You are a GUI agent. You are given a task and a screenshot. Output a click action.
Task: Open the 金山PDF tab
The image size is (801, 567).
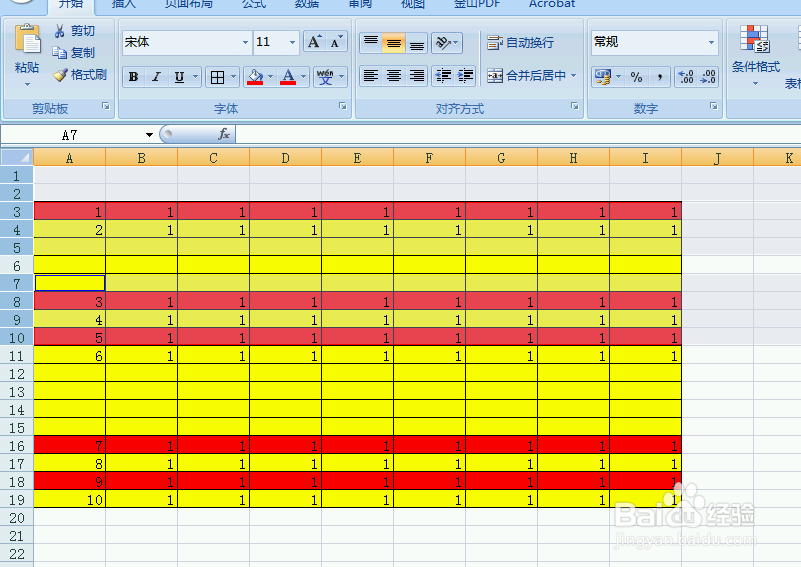477,4
